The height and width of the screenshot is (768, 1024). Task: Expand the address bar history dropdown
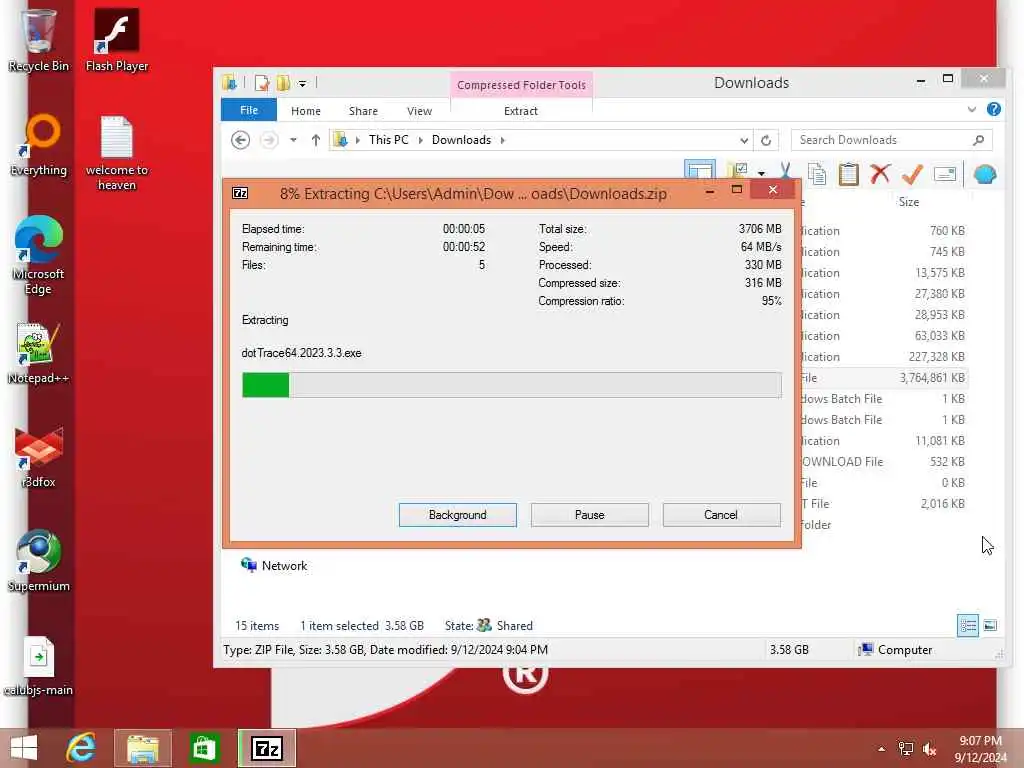(744, 140)
